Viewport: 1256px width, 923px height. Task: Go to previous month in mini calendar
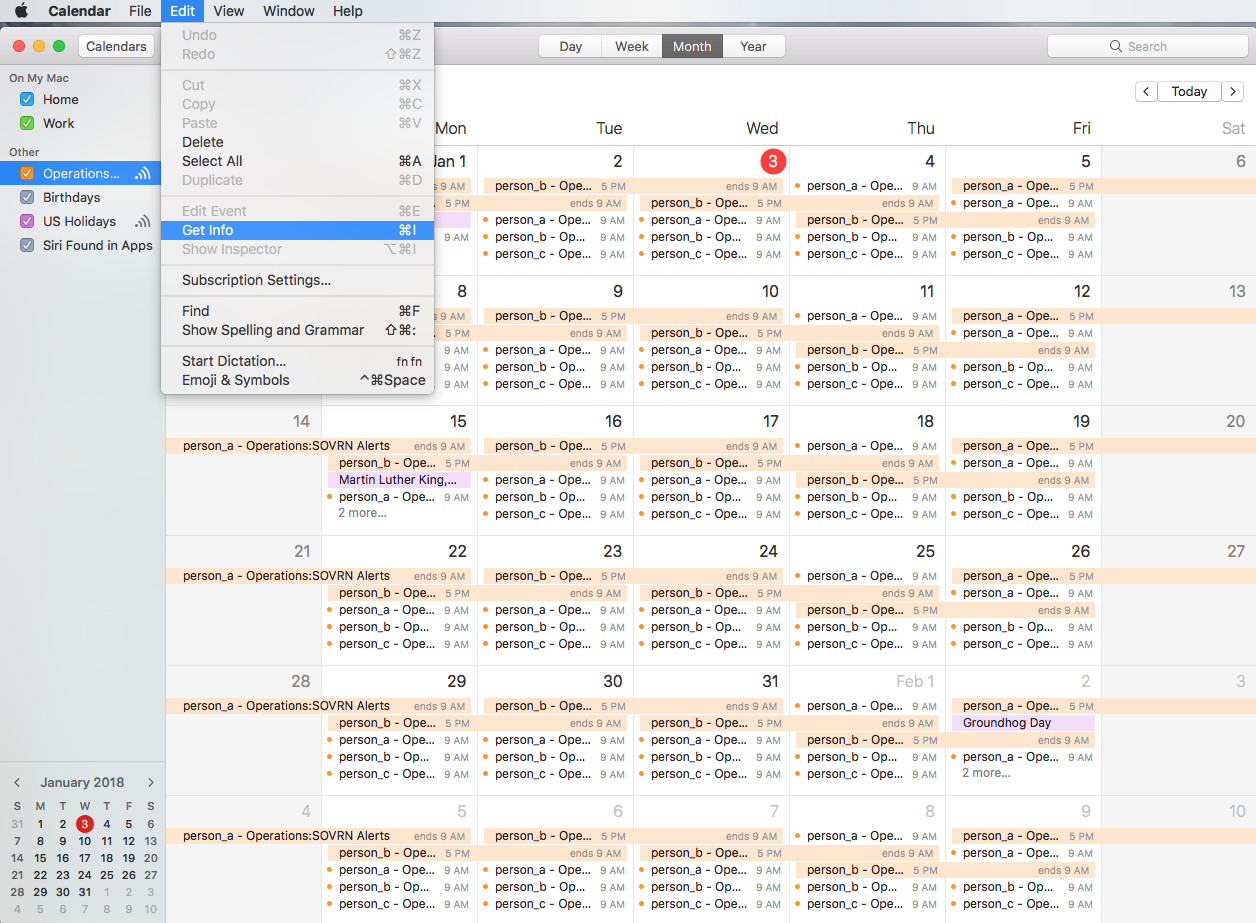click(x=16, y=783)
